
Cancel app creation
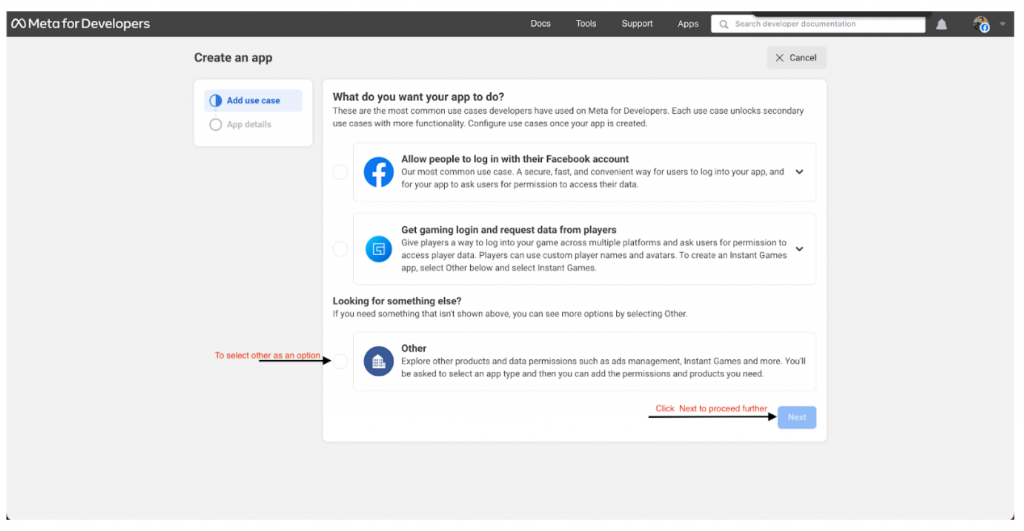coord(796,57)
